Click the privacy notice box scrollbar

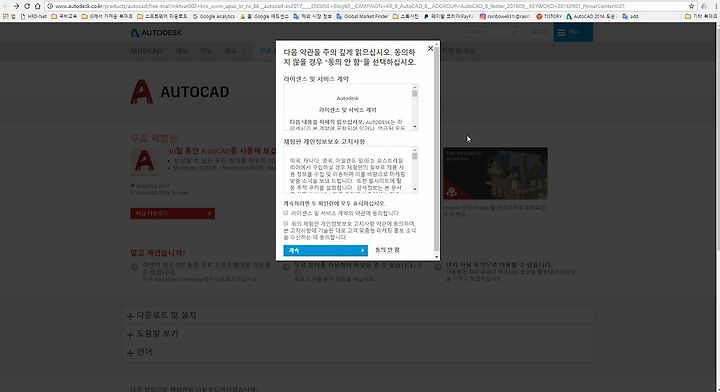(415, 169)
